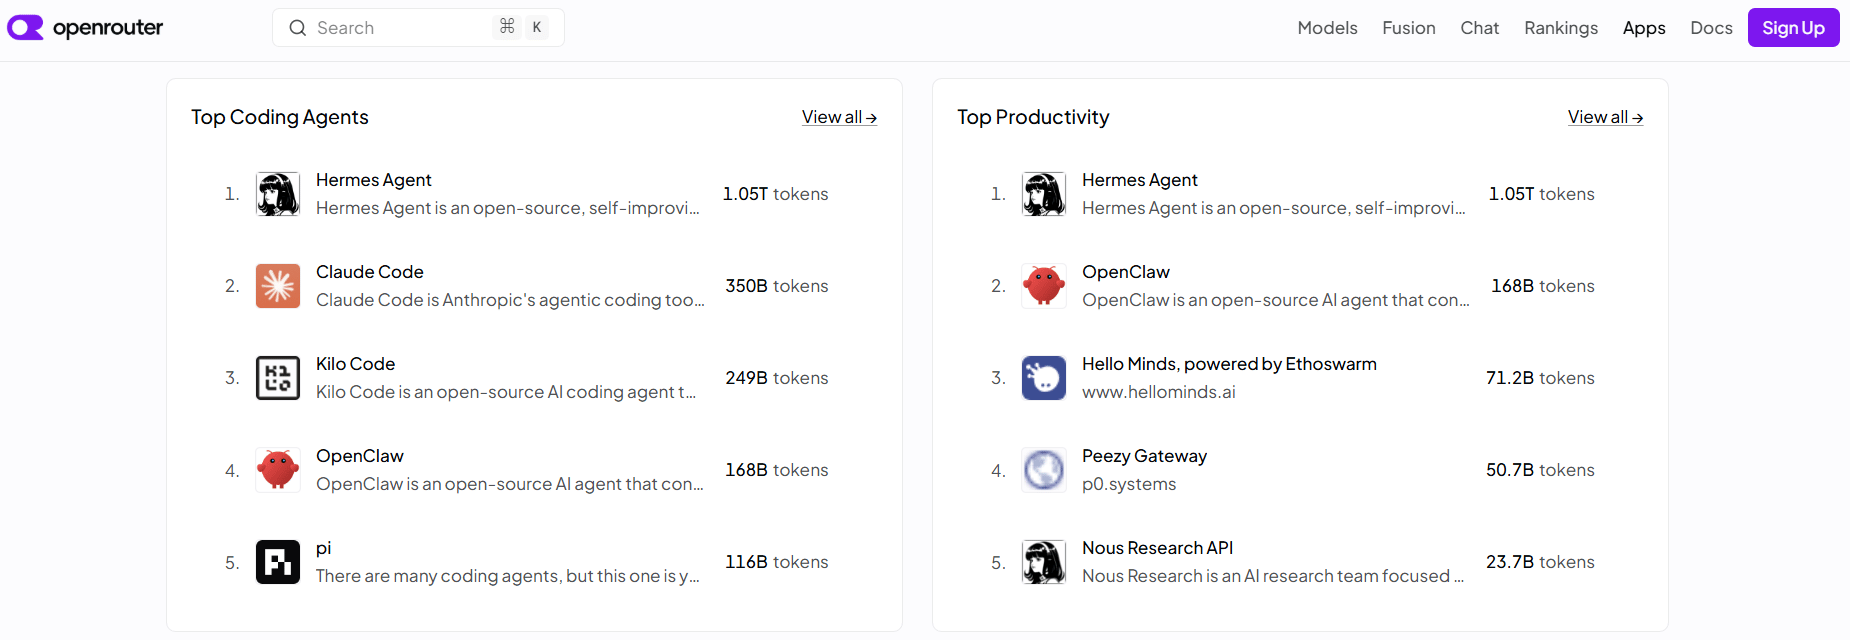The height and width of the screenshot is (640, 1850).
Task: Click OpenClaw red icon in Top Productivity
Action: pyautogui.click(x=1044, y=286)
